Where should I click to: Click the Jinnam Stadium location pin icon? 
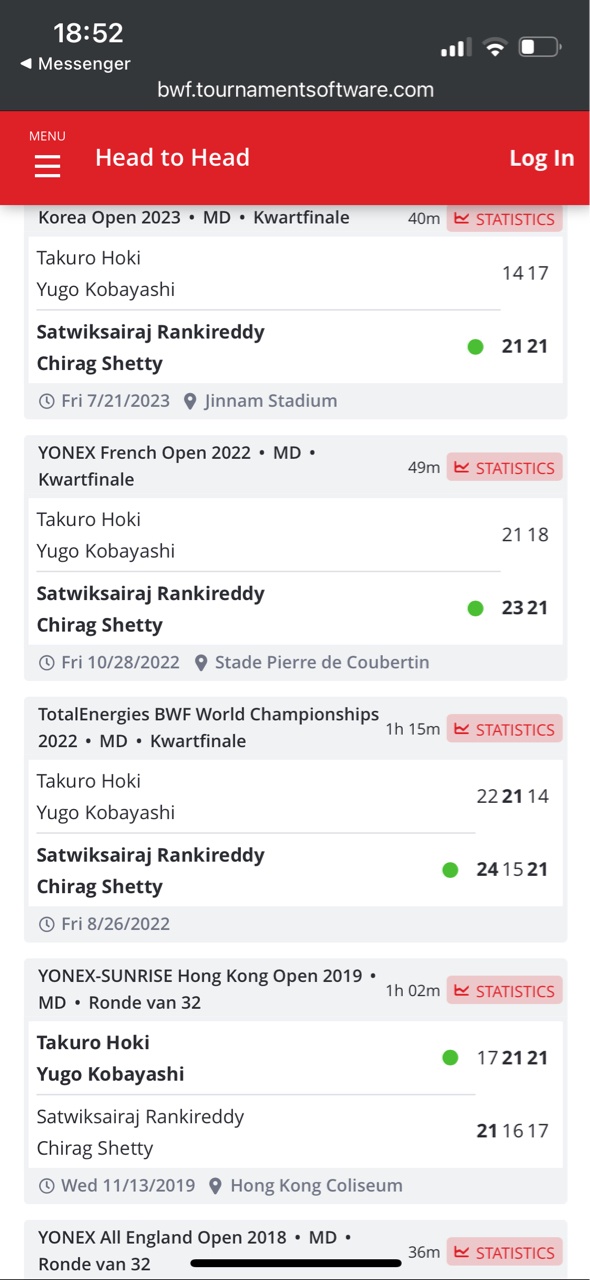click(x=191, y=401)
